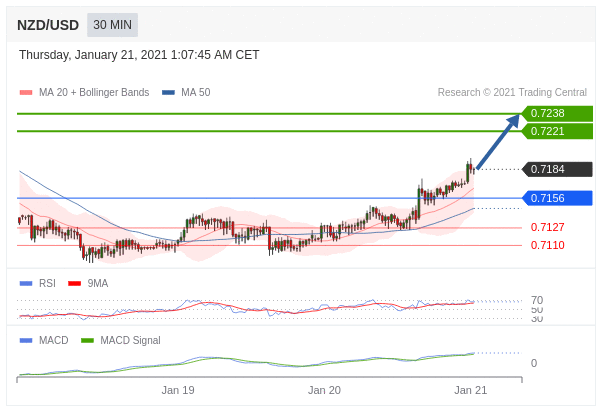Toggle MA 20 + Bollinger Bands legend
Screen dimensions: 597x410
[x=85, y=93]
